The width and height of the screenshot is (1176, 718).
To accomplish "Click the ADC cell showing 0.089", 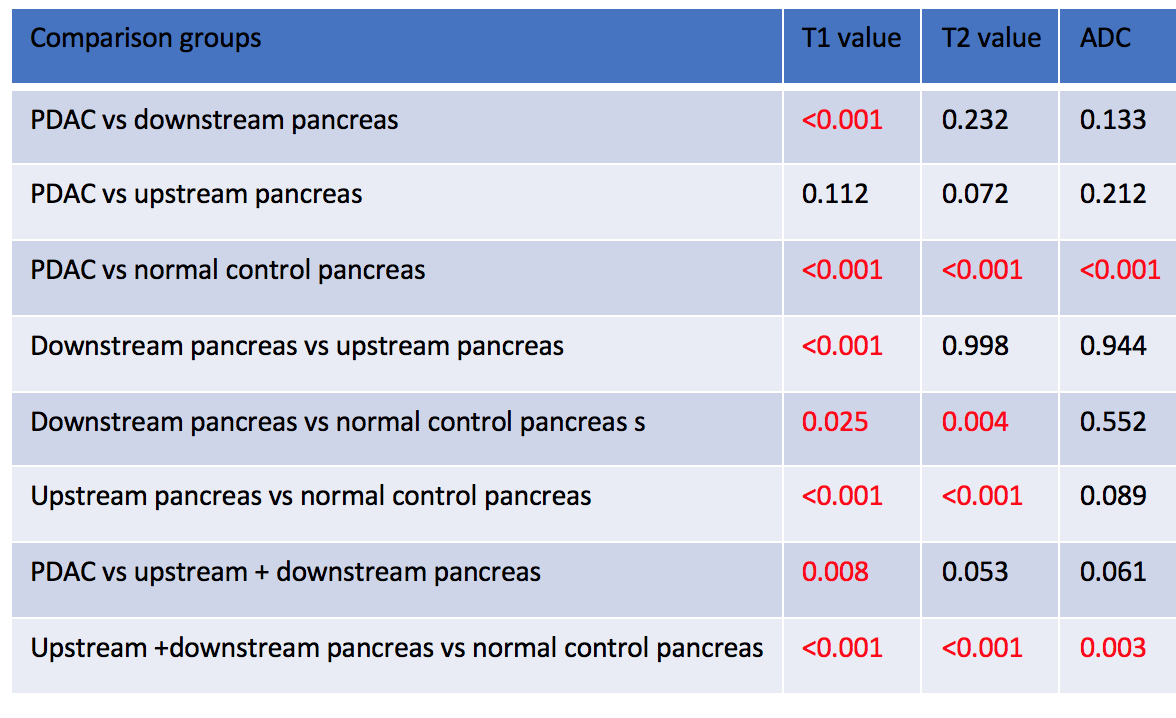I will click(1113, 496).
